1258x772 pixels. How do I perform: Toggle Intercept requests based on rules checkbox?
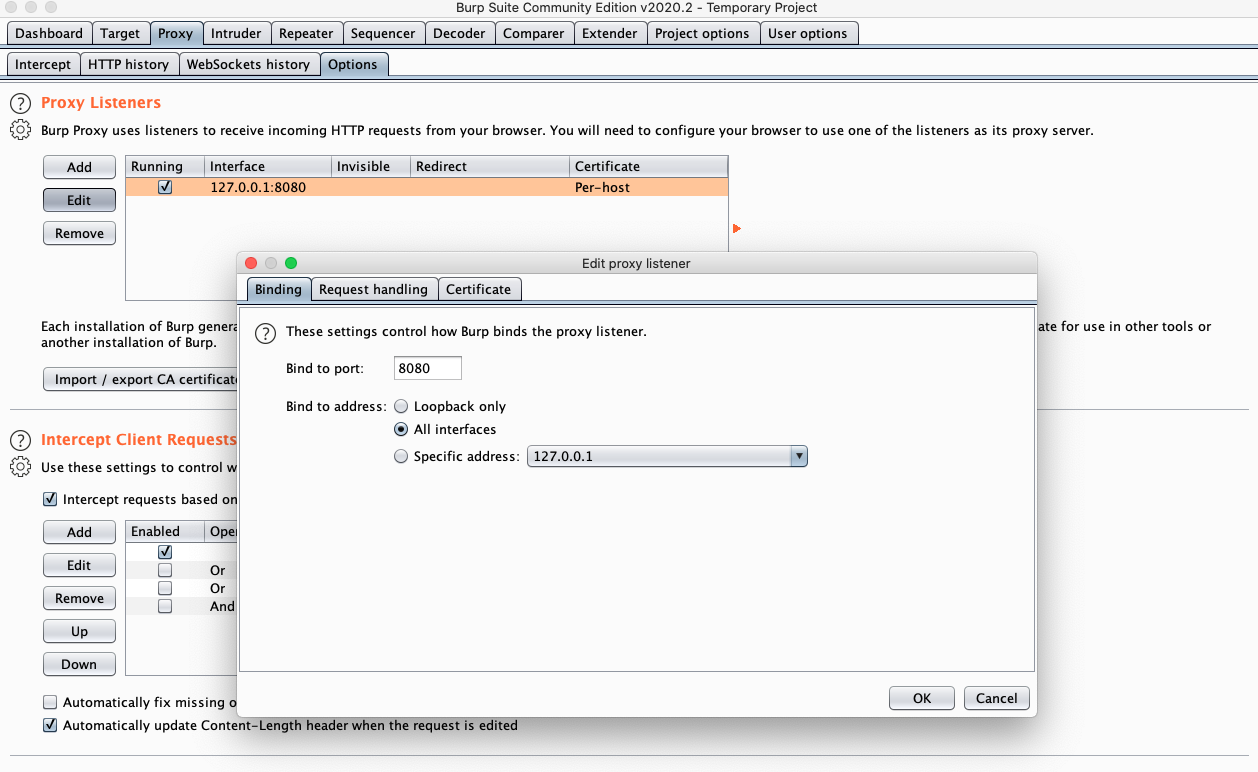50,500
